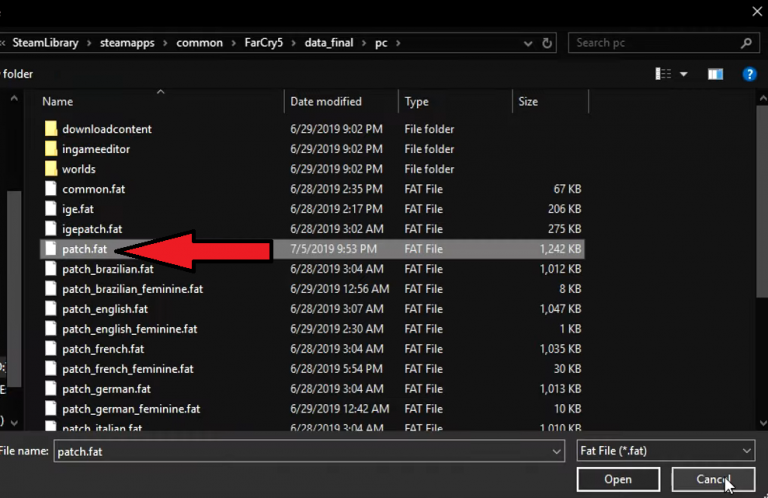Image resolution: width=768 pixels, height=498 pixels.
Task: Select the worlds folder icon
Action: pos(51,169)
